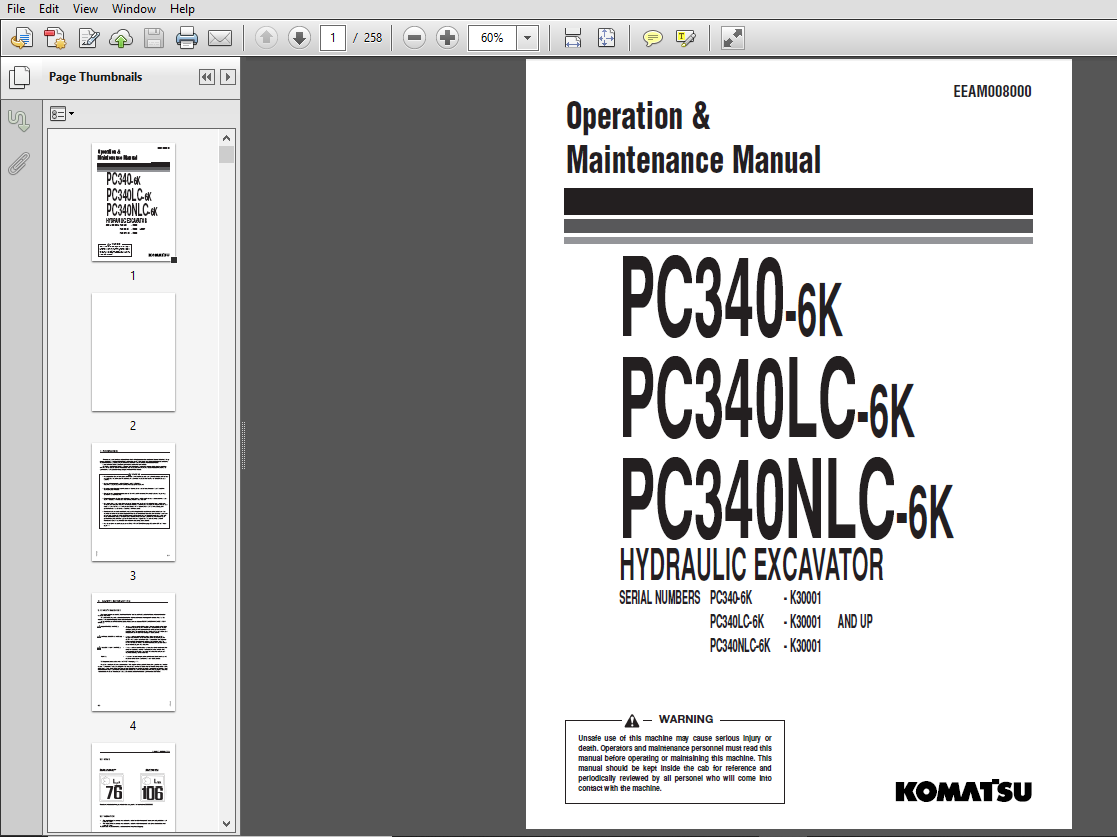Screen dimensions: 1117x837
Task: Go to previous page with up arrow
Action: [x=266, y=38]
